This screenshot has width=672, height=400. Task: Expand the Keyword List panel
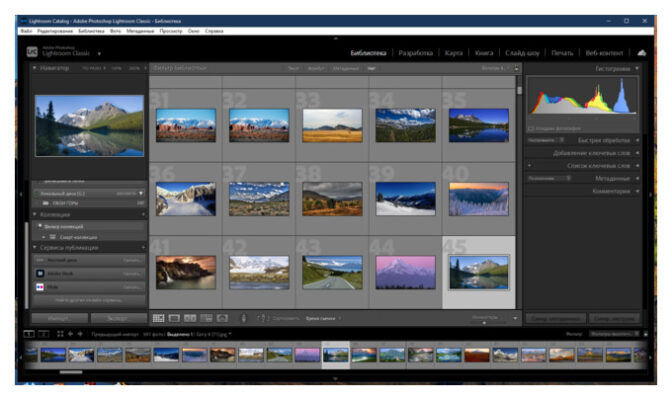[x=637, y=165]
